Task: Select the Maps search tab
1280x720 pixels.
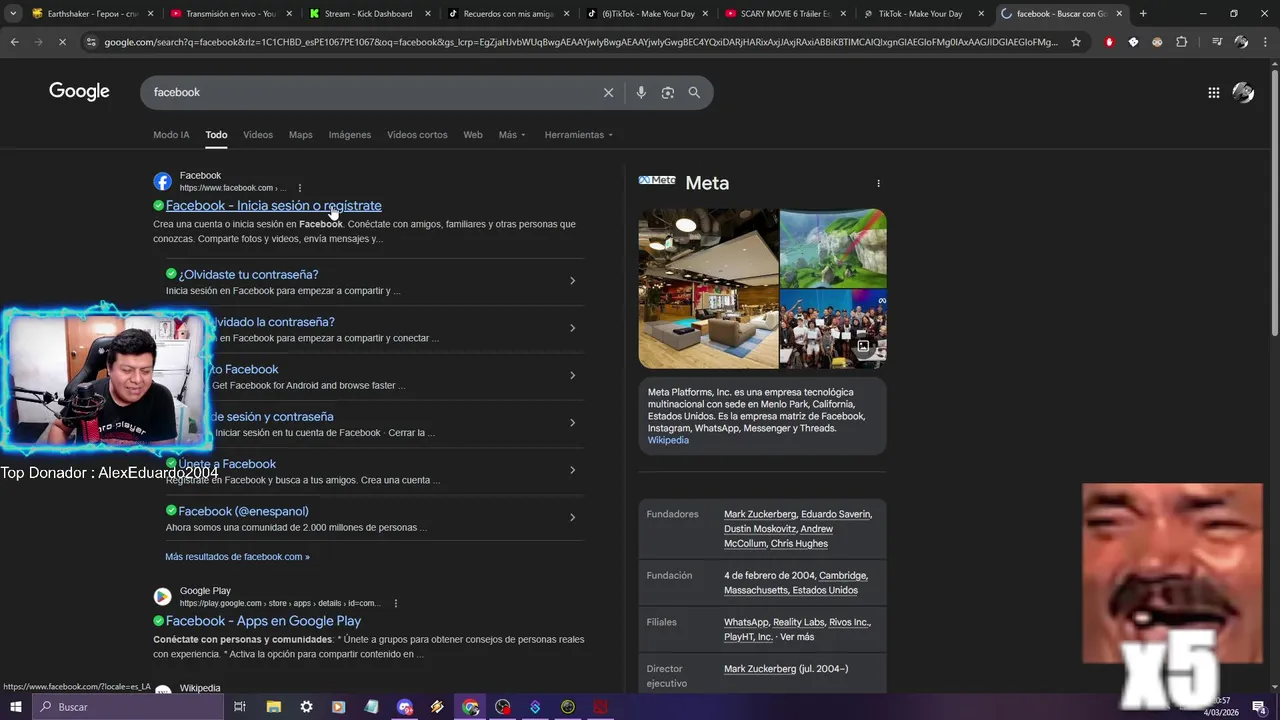Action: [x=300, y=135]
